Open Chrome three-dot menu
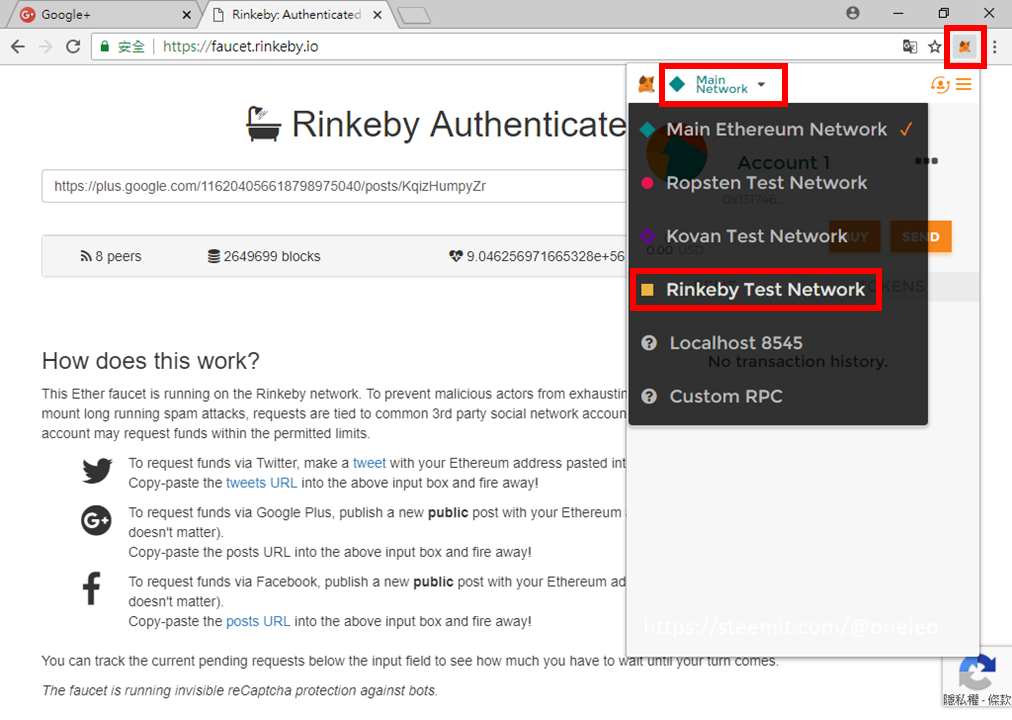Image resolution: width=1012 pixels, height=720 pixels. [995, 46]
